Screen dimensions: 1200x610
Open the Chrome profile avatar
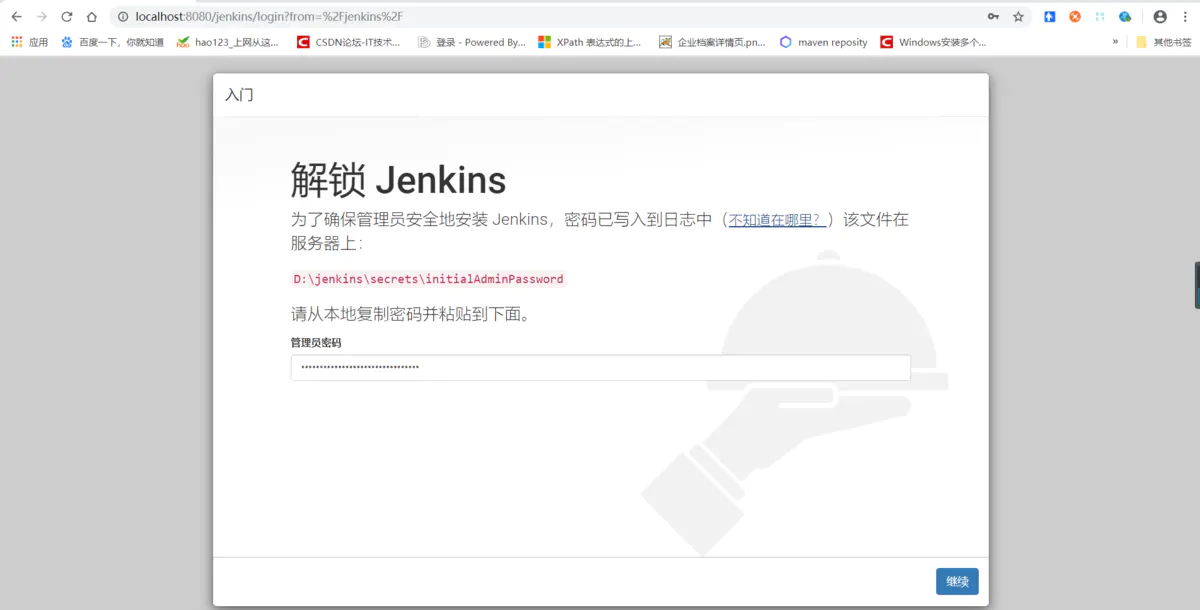point(1160,17)
